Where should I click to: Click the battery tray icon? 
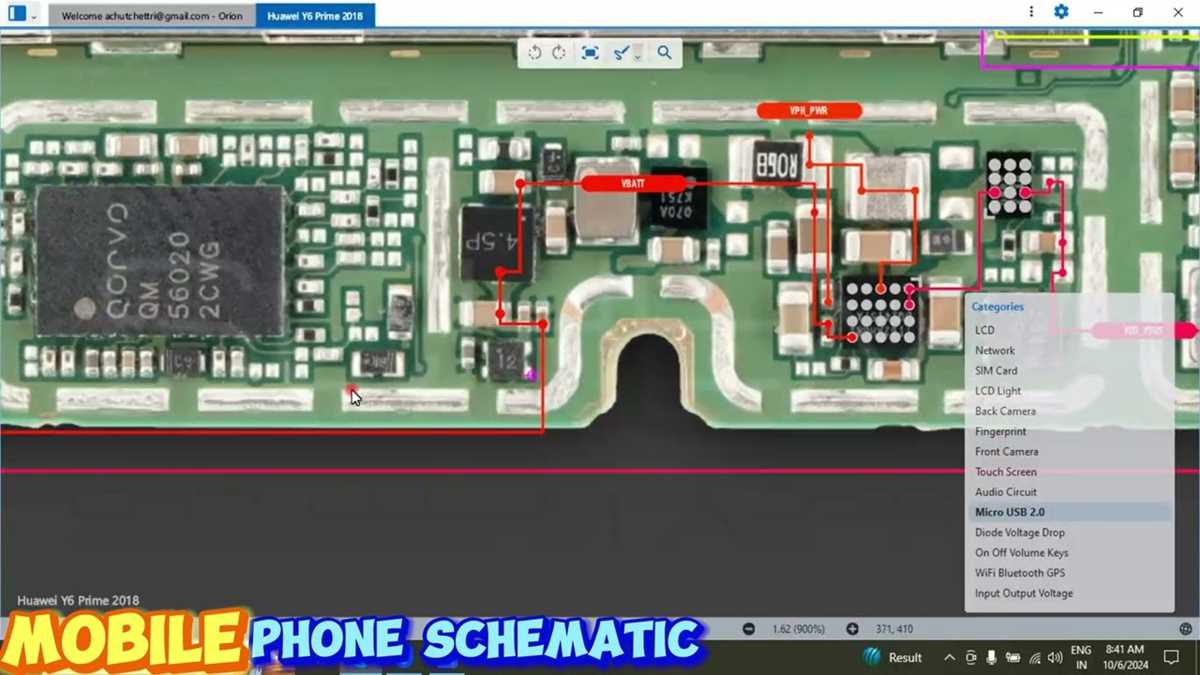pyautogui.click(x=1012, y=657)
